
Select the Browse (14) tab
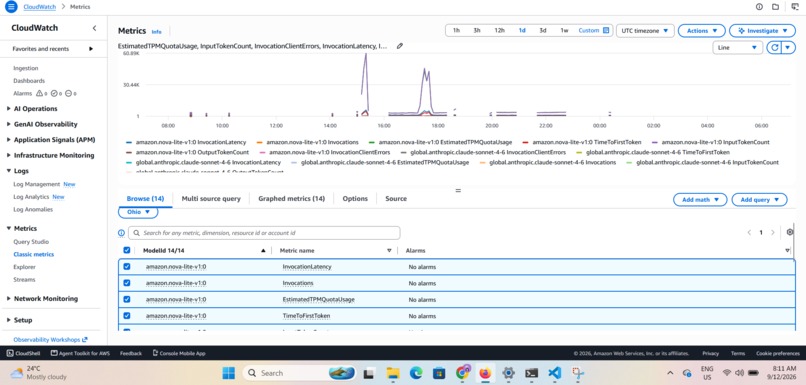click(x=145, y=198)
